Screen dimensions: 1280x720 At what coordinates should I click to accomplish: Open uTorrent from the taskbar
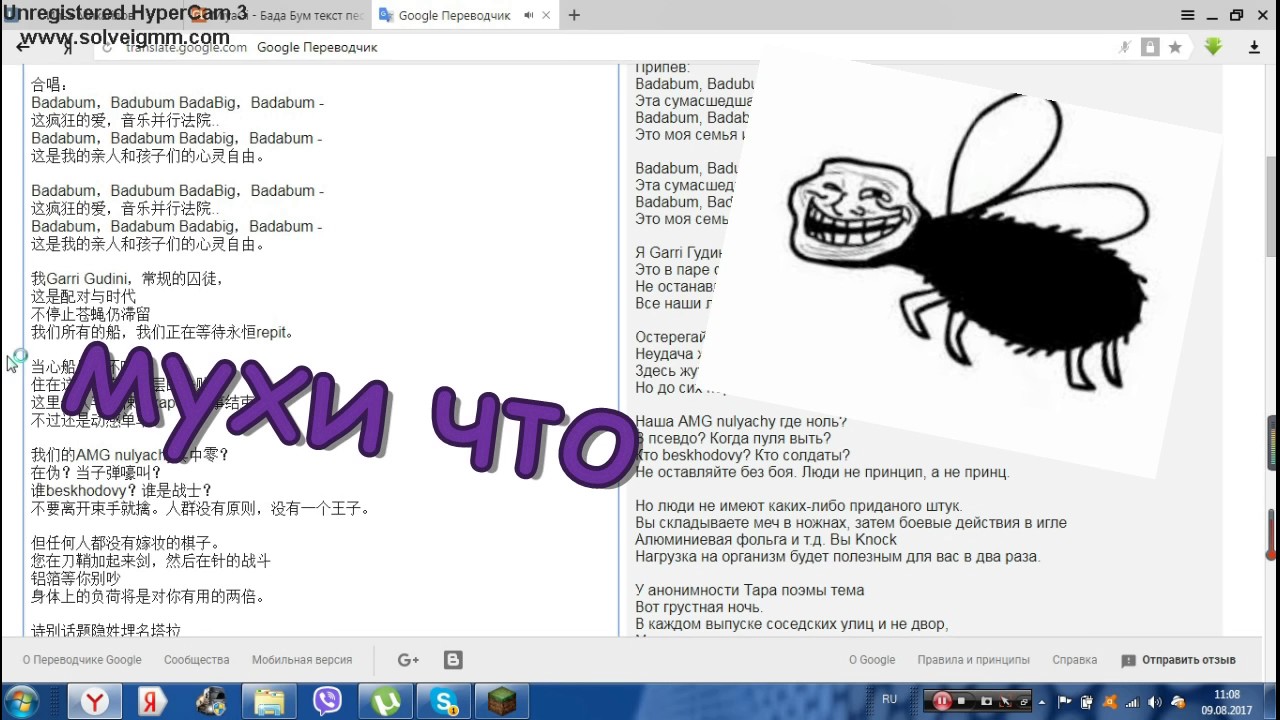click(385, 701)
